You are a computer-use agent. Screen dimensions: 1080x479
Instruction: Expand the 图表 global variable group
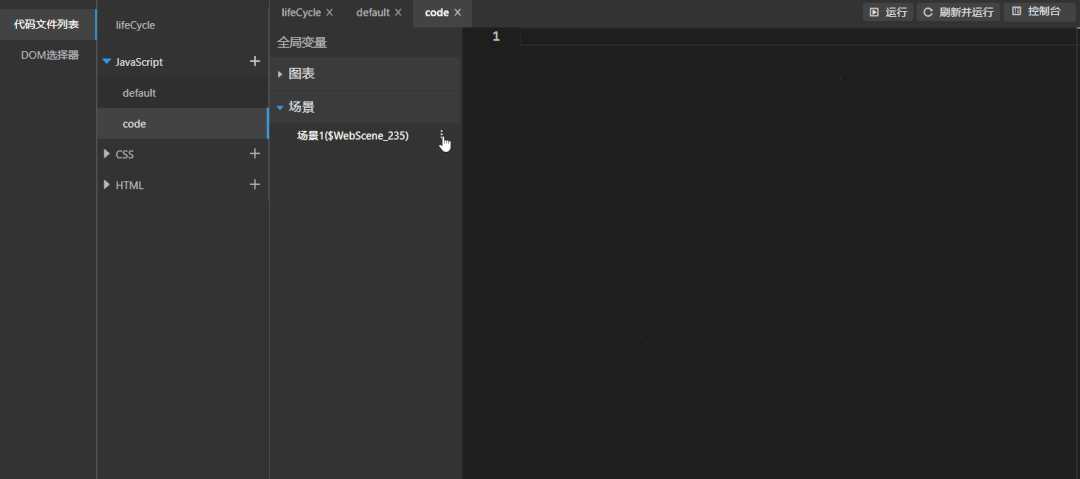coord(280,74)
